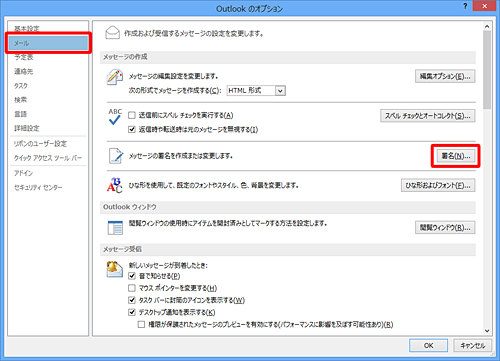Confirm settings with the OK button
500x361 pixels.
click(x=428, y=345)
